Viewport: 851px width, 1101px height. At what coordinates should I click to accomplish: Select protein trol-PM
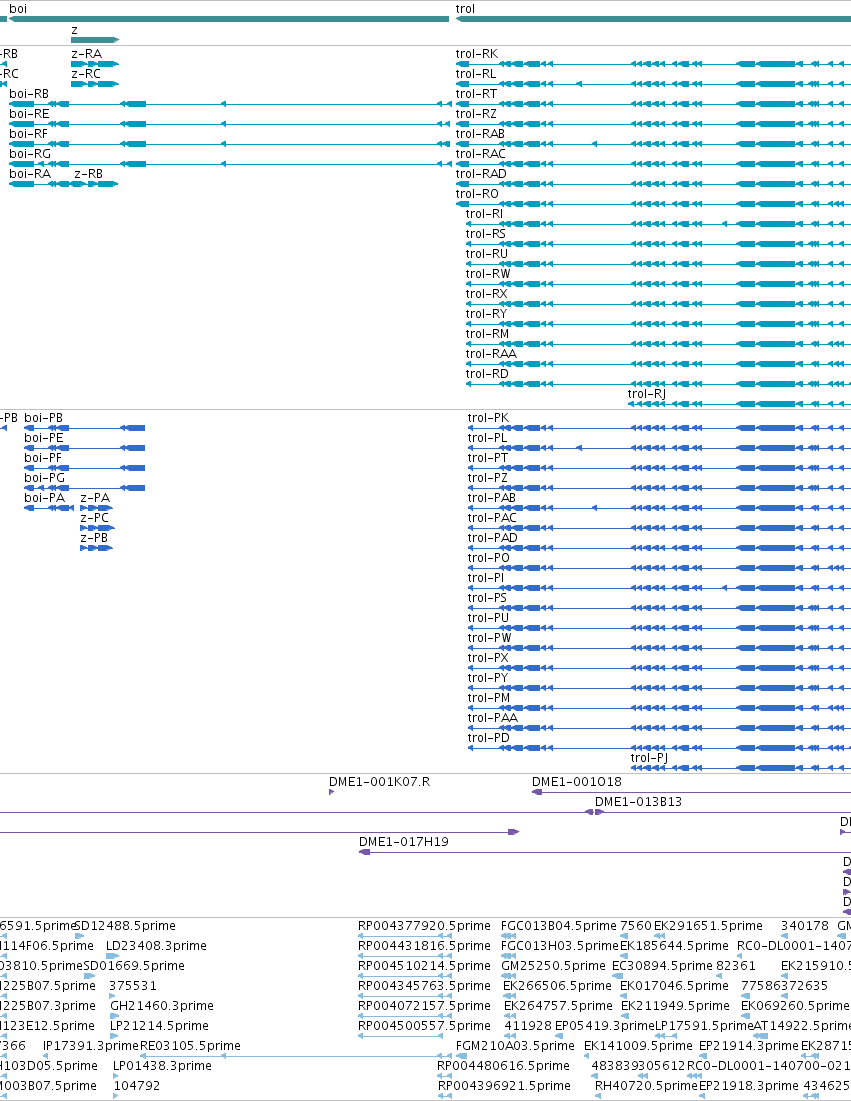pos(659,708)
